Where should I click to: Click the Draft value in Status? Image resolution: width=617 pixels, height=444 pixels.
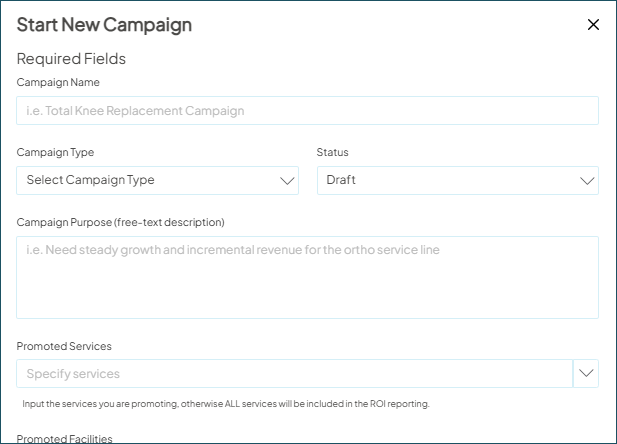tap(341, 181)
